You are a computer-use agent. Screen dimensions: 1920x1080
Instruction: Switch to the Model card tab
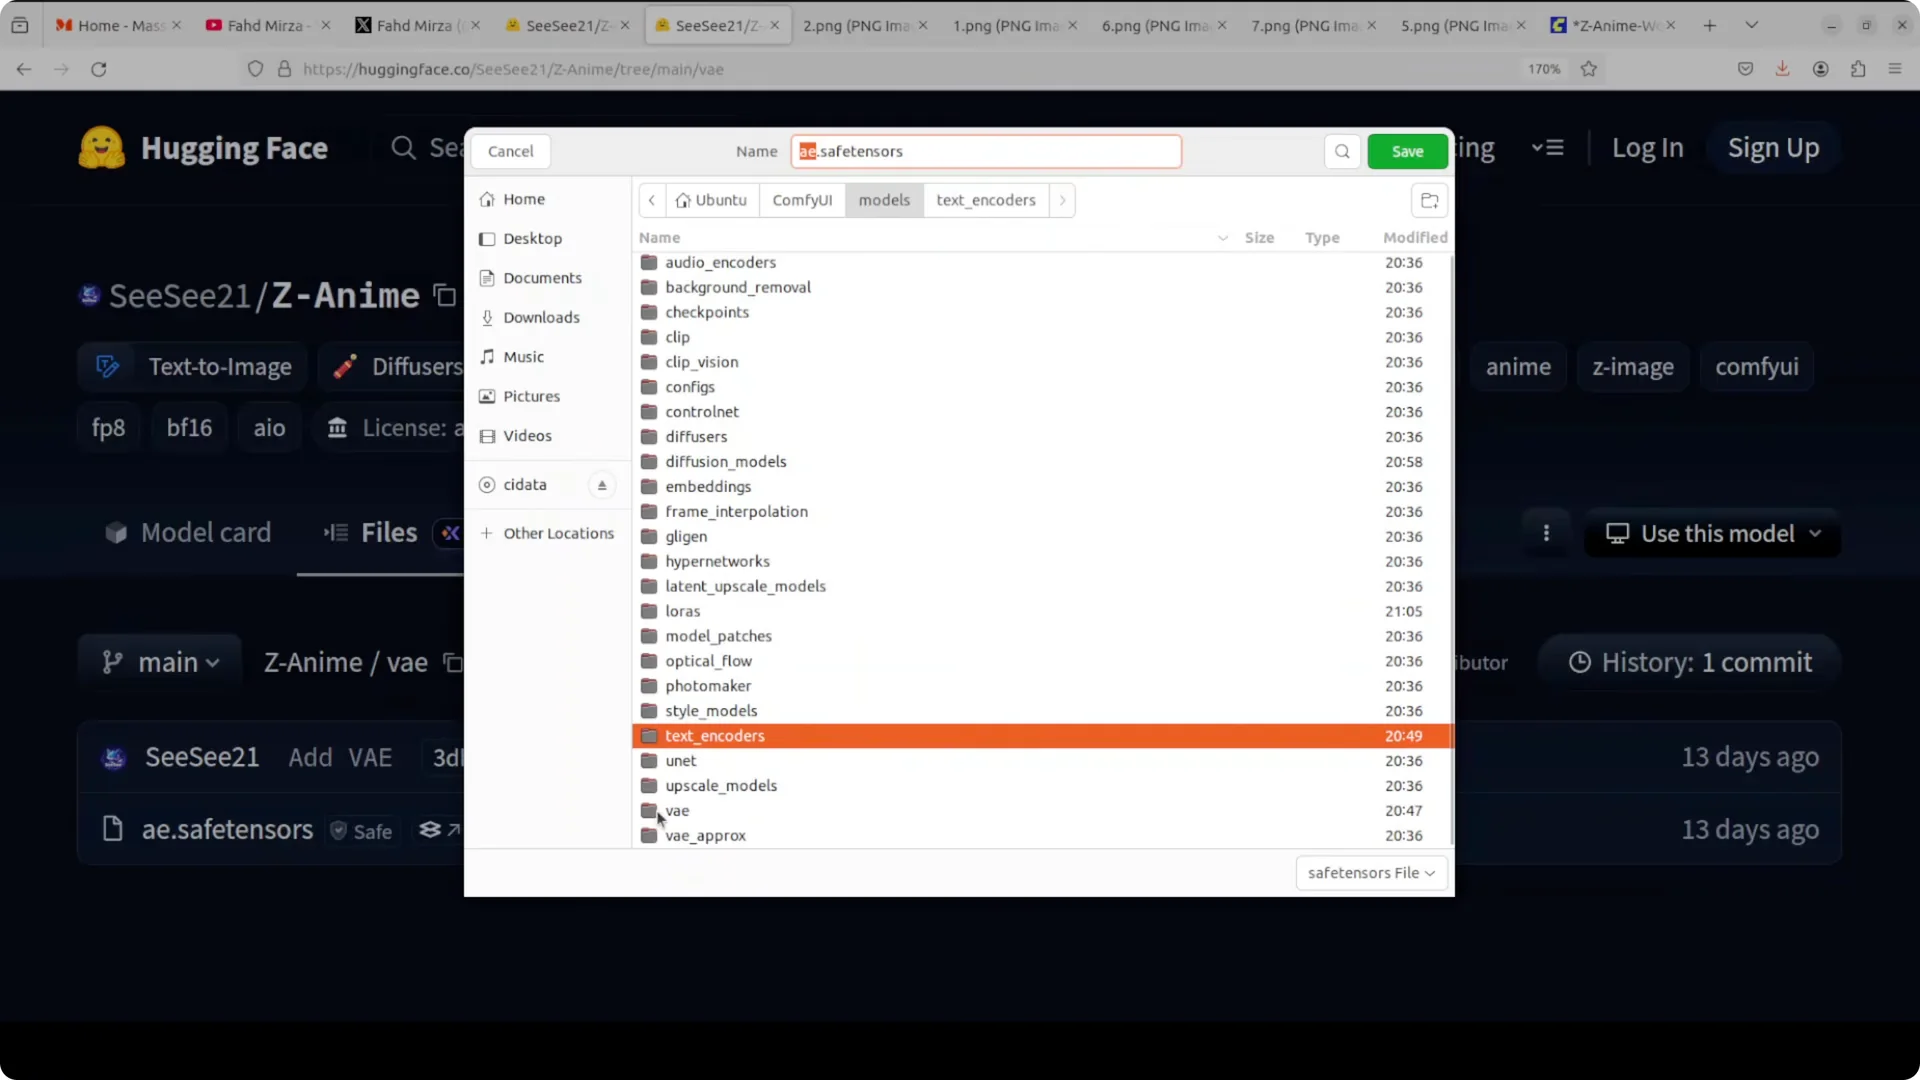coord(188,533)
